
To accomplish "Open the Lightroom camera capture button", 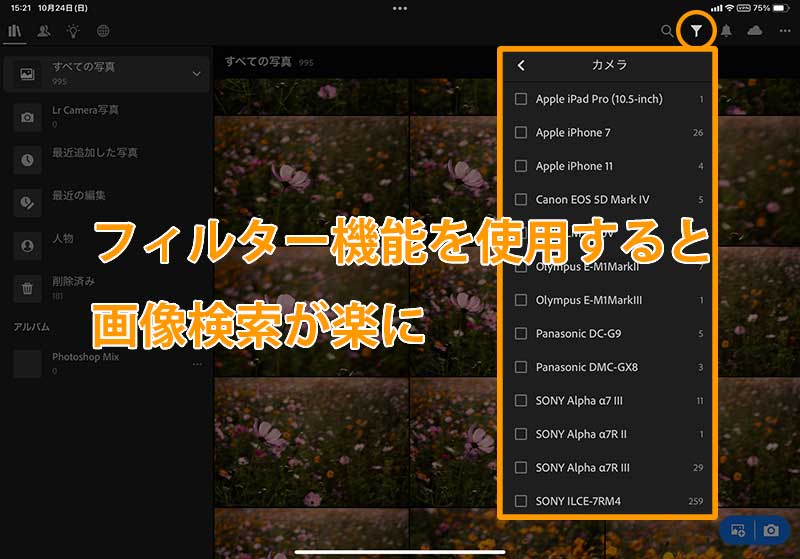I will (771, 530).
